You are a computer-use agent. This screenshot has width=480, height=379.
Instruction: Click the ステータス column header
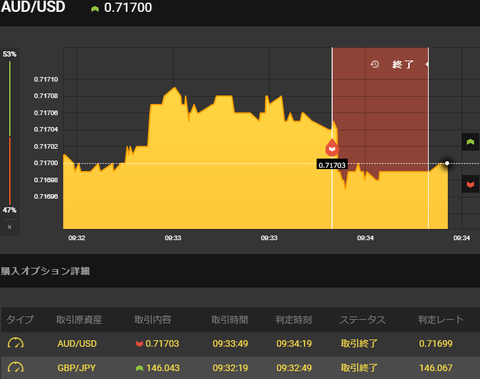pyautogui.click(x=362, y=320)
